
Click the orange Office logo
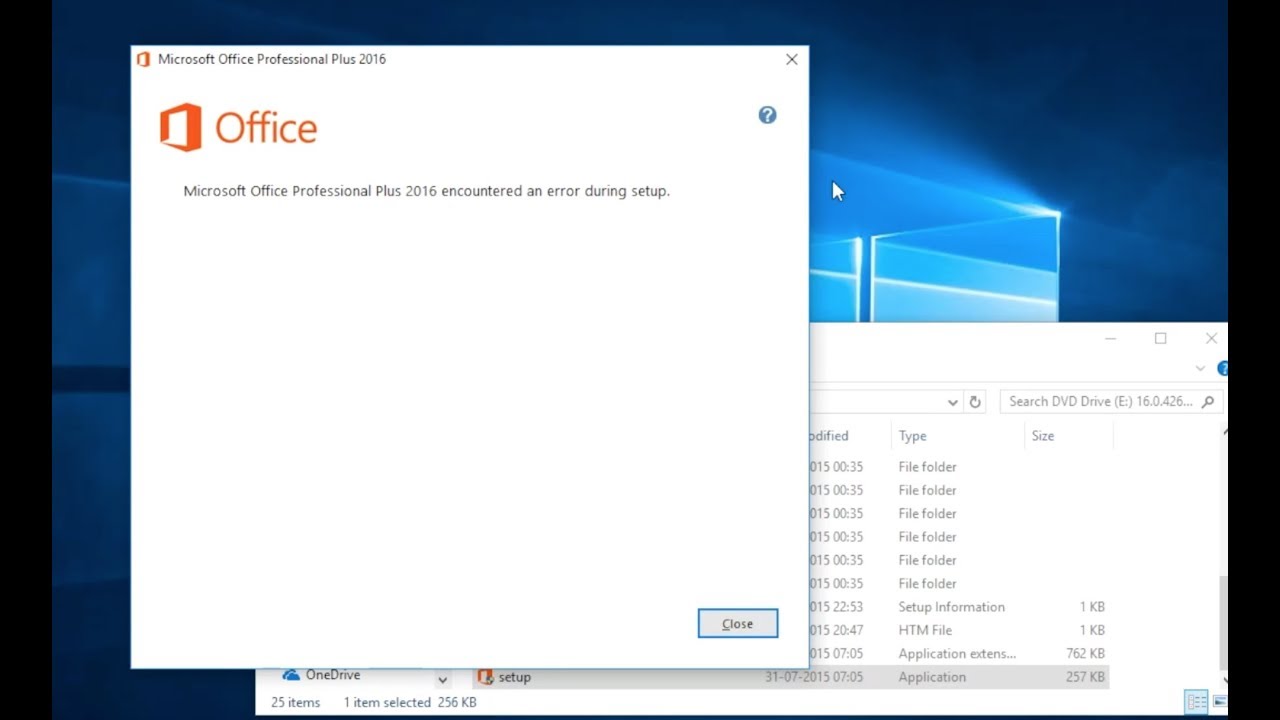click(x=238, y=128)
